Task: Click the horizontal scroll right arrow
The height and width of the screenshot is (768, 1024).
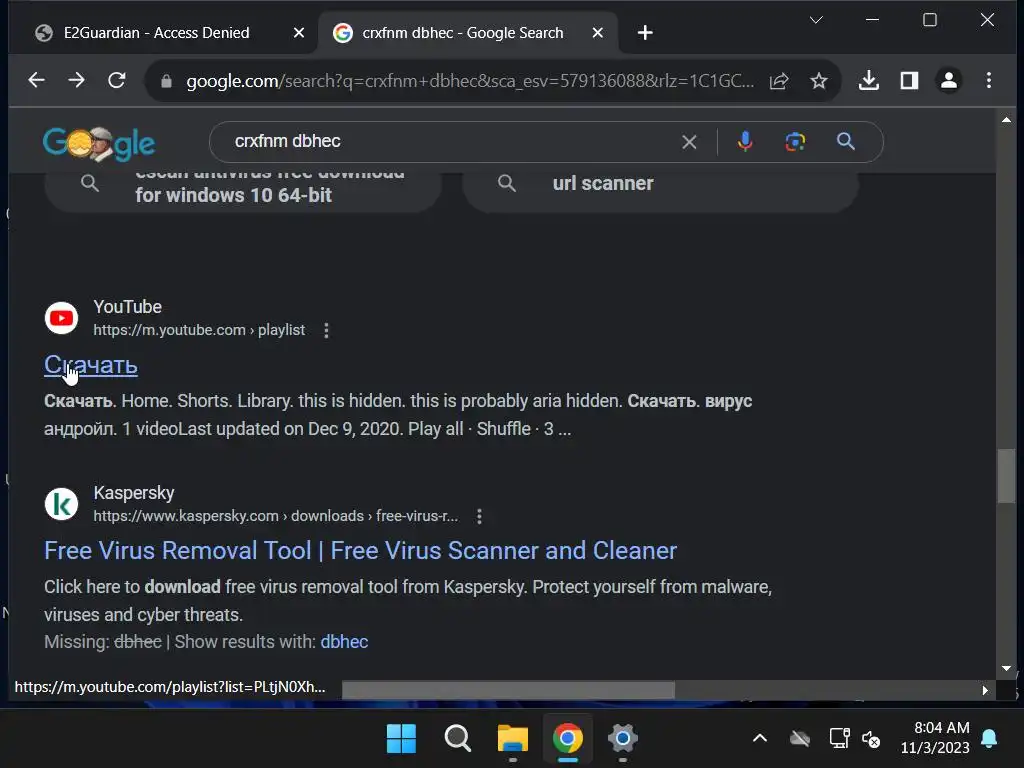Action: [985, 690]
